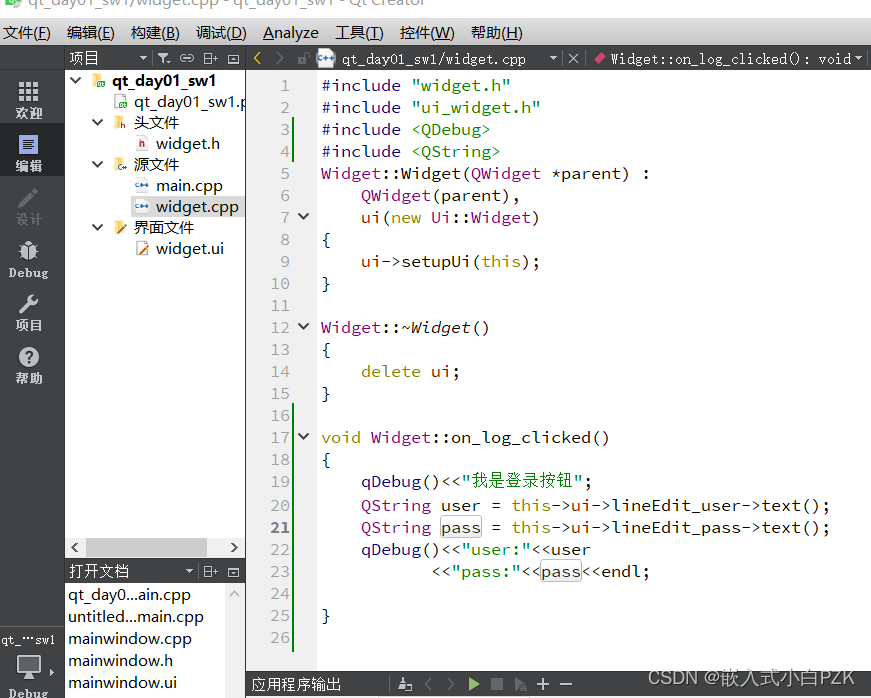Click line number 21 in gutter
This screenshot has width=871, height=698.
tap(280, 527)
